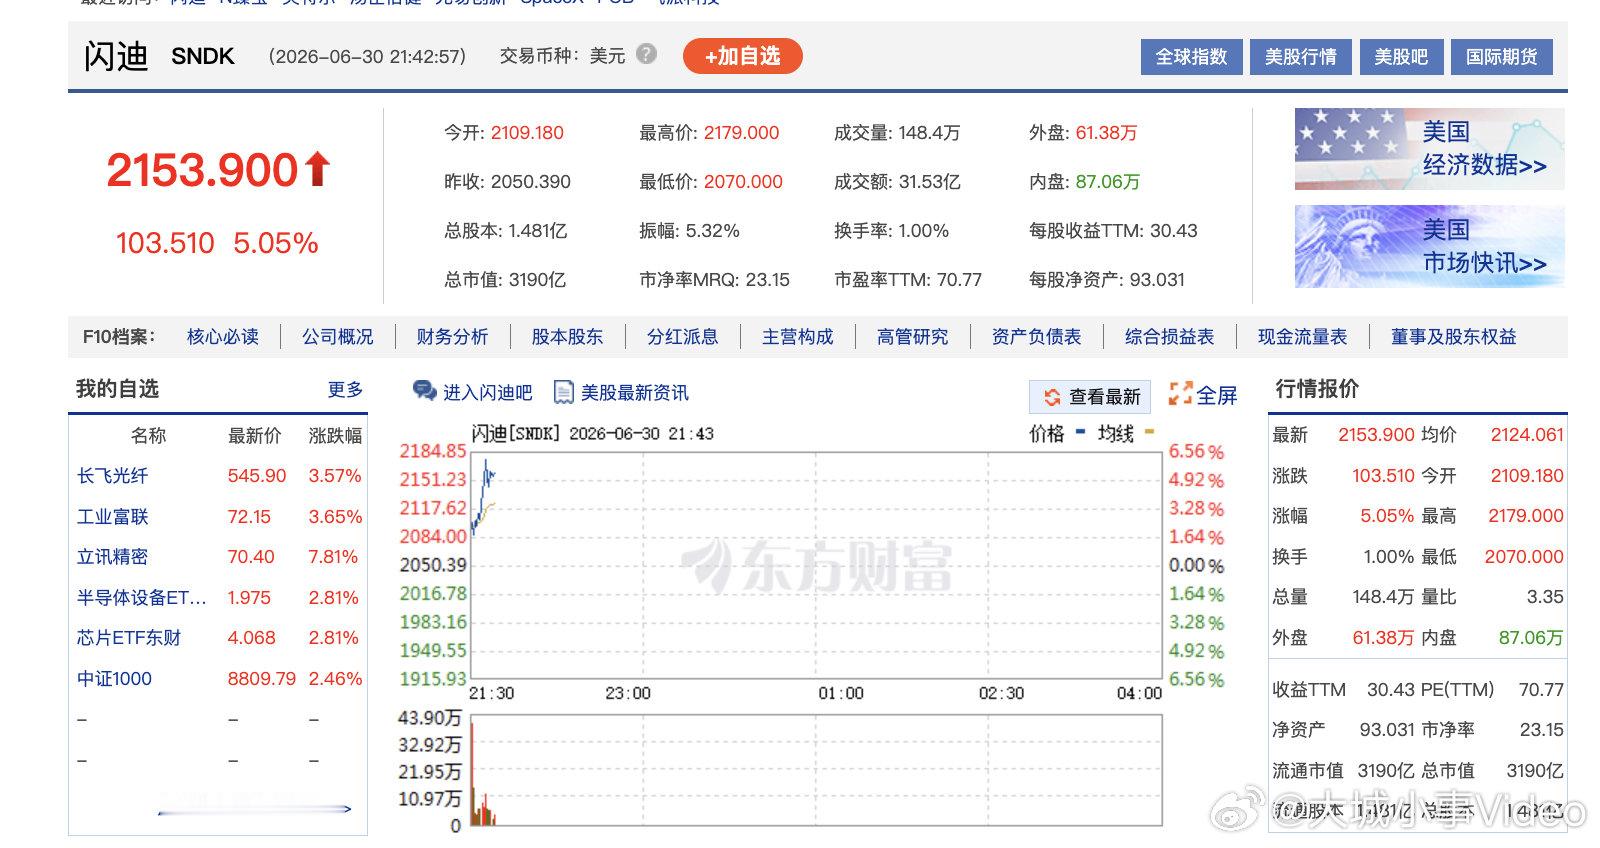Click the main price 2153.900

point(202,170)
